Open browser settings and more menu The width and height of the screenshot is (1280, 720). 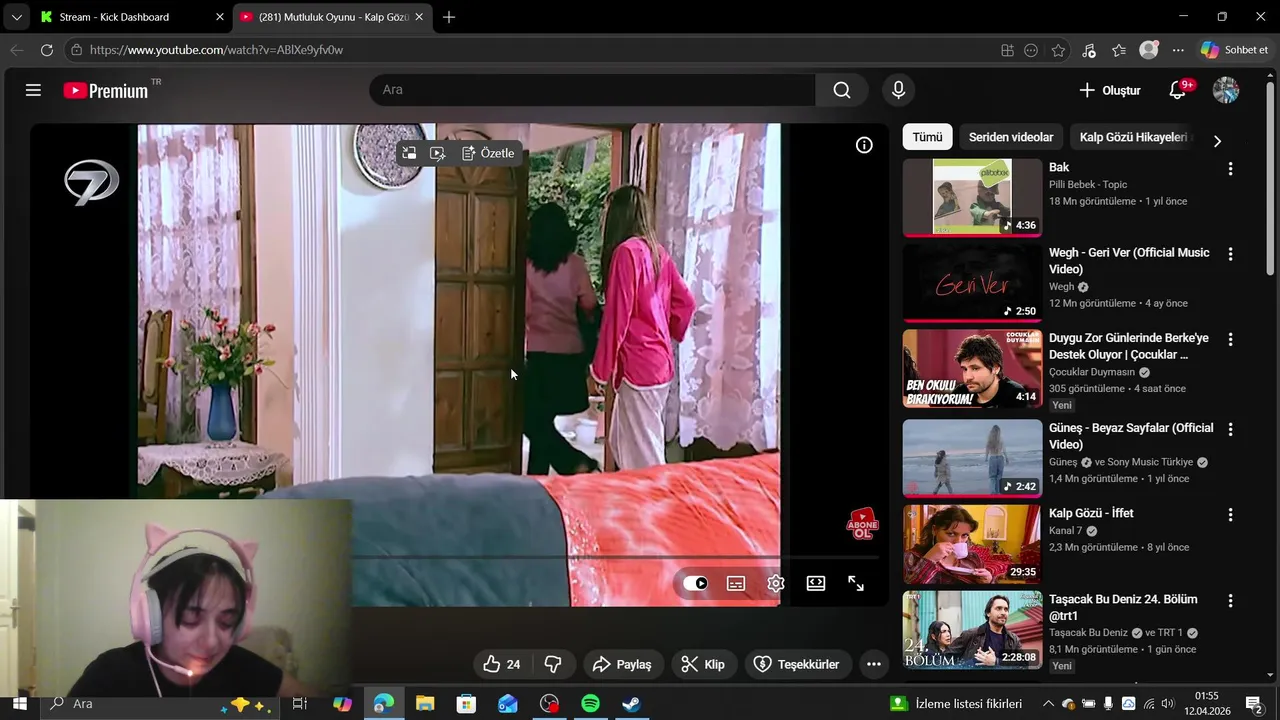coord(1178,50)
